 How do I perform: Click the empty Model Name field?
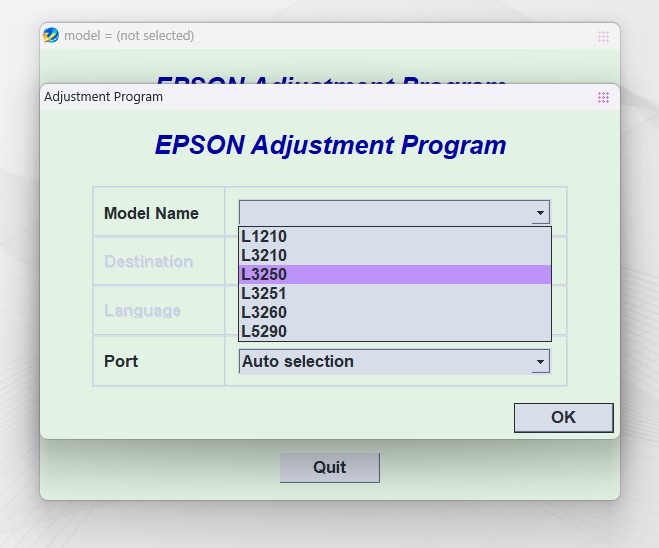(385, 213)
